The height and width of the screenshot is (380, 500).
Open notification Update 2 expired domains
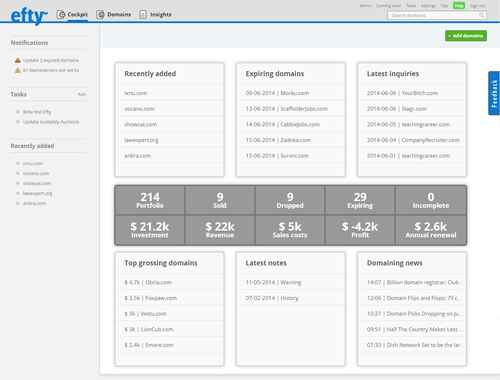pos(51,60)
